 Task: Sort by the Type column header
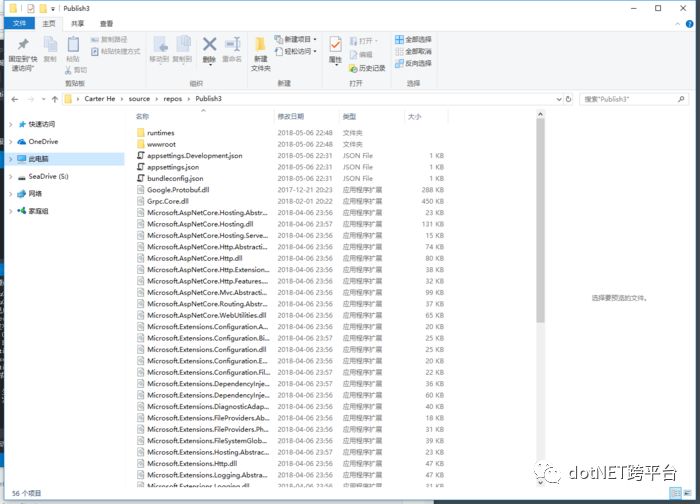tap(371, 117)
